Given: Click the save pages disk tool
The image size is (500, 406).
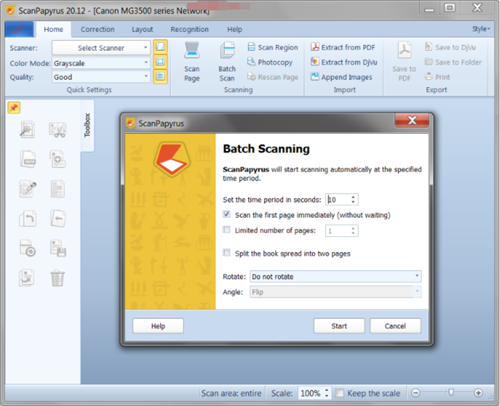Looking at the screenshot, I should (58, 248).
